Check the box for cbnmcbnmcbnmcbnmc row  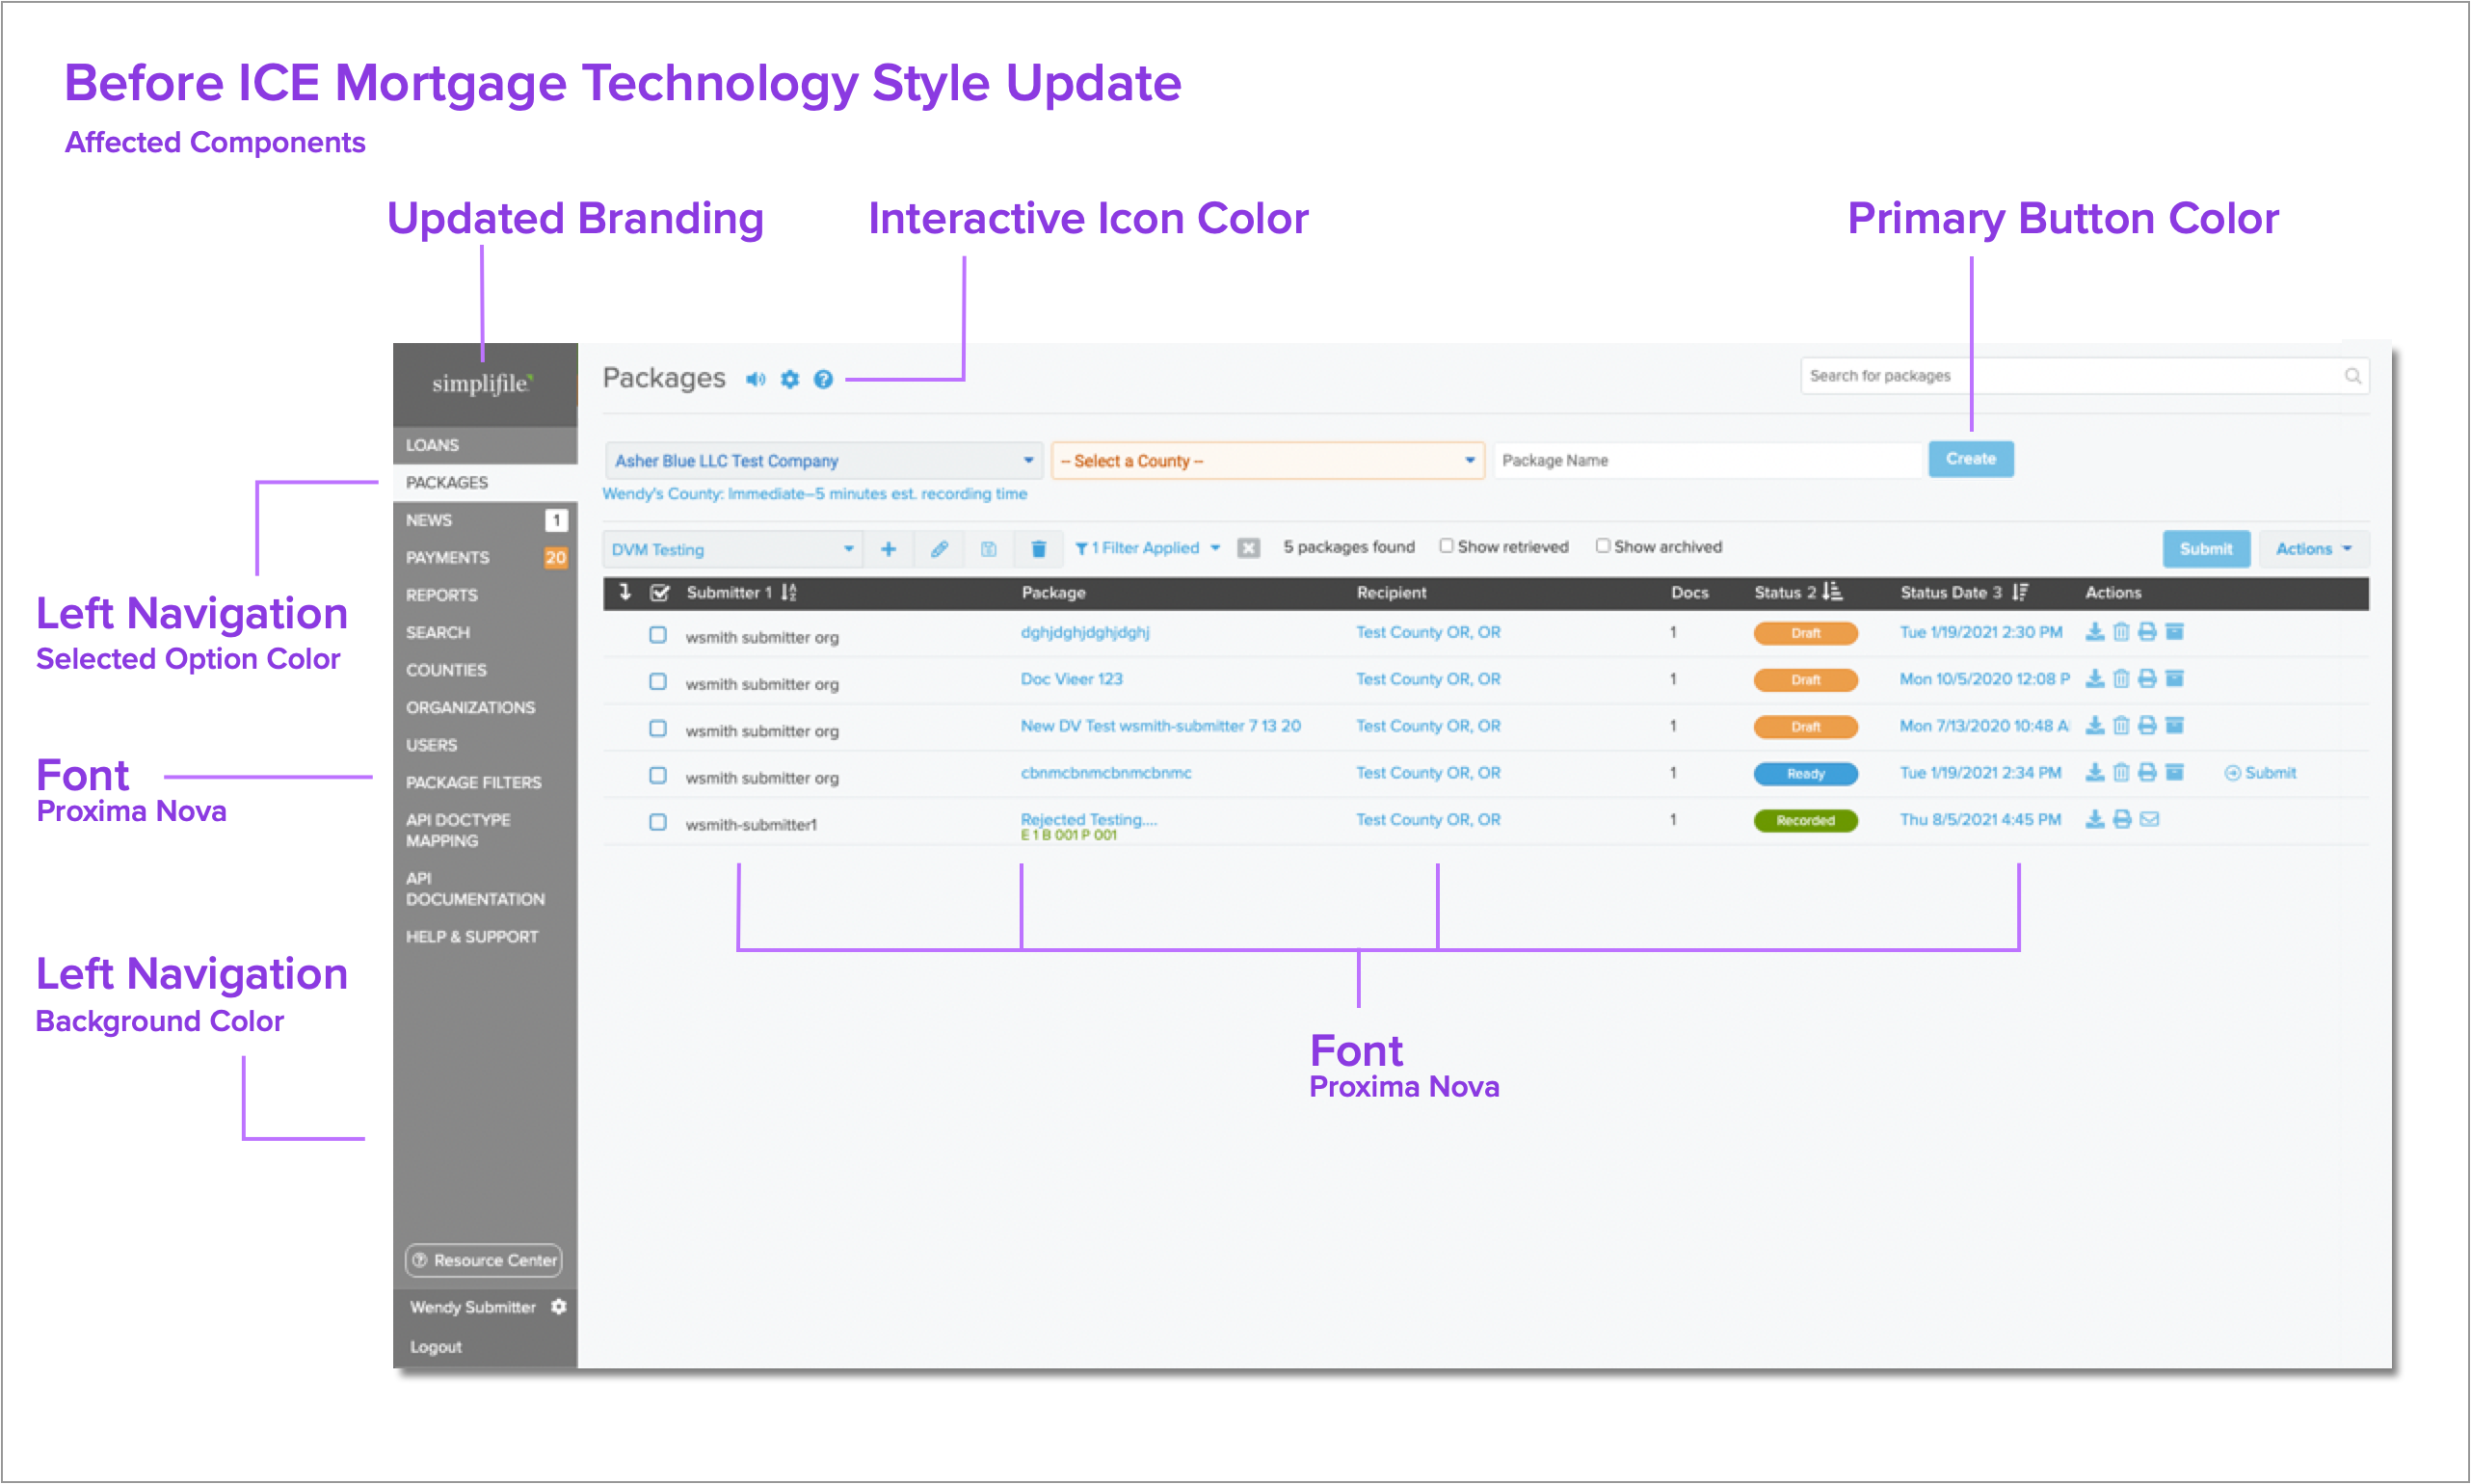pyautogui.click(x=657, y=776)
